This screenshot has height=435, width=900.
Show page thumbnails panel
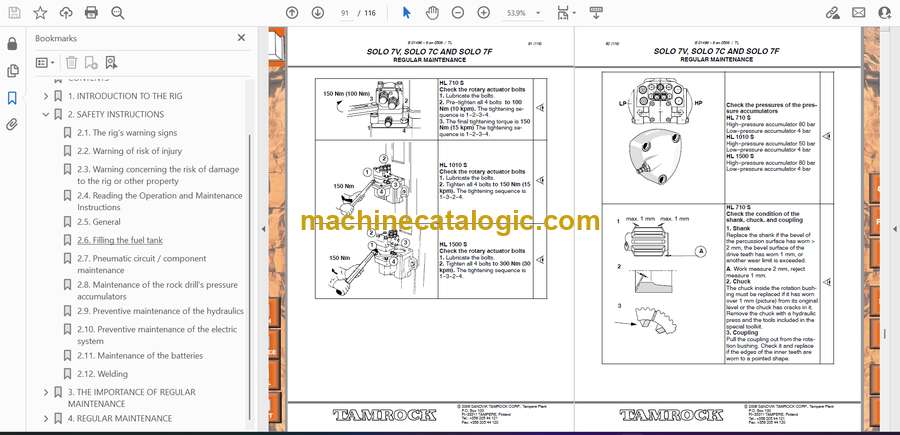click(12, 71)
